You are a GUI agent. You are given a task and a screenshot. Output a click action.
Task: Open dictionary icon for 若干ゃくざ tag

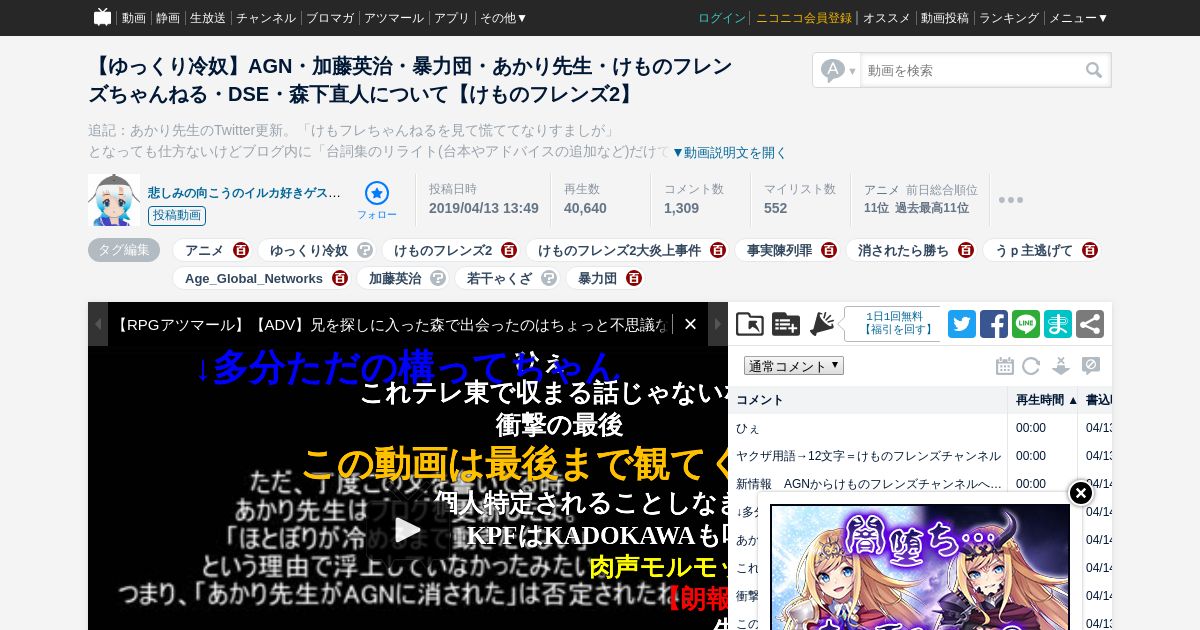pyautogui.click(x=549, y=278)
